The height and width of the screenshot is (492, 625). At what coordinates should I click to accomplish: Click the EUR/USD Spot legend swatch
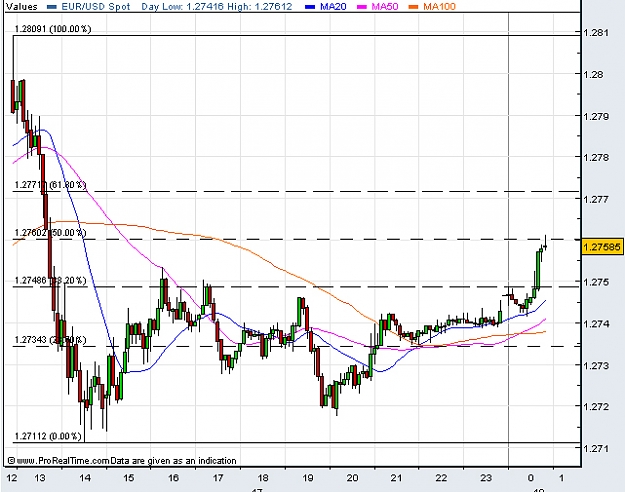click(52, 7)
